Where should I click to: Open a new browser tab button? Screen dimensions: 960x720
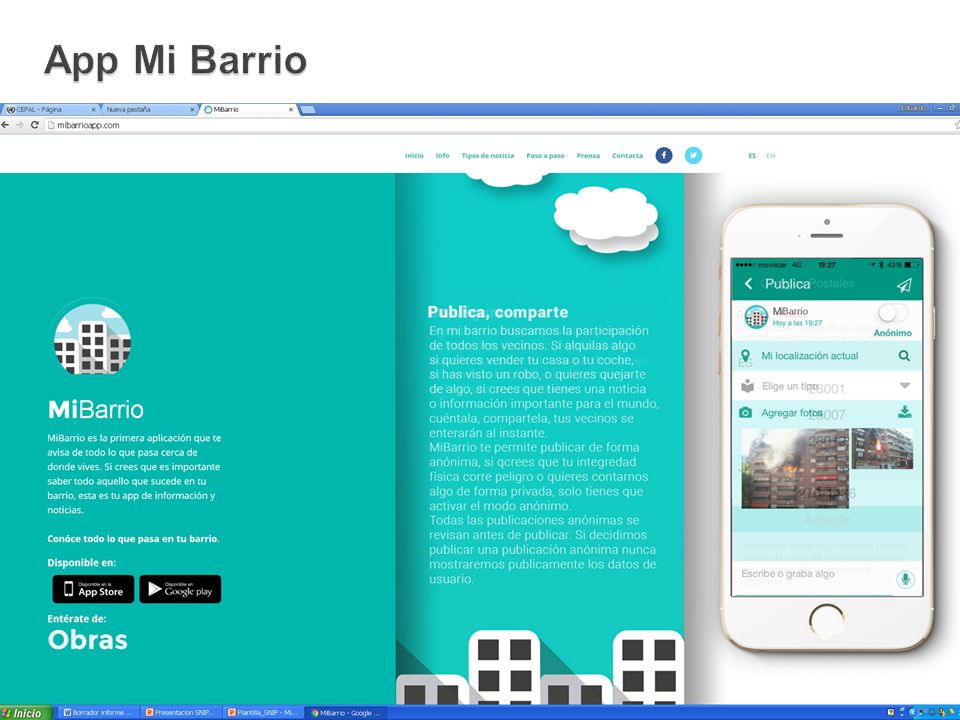click(307, 110)
